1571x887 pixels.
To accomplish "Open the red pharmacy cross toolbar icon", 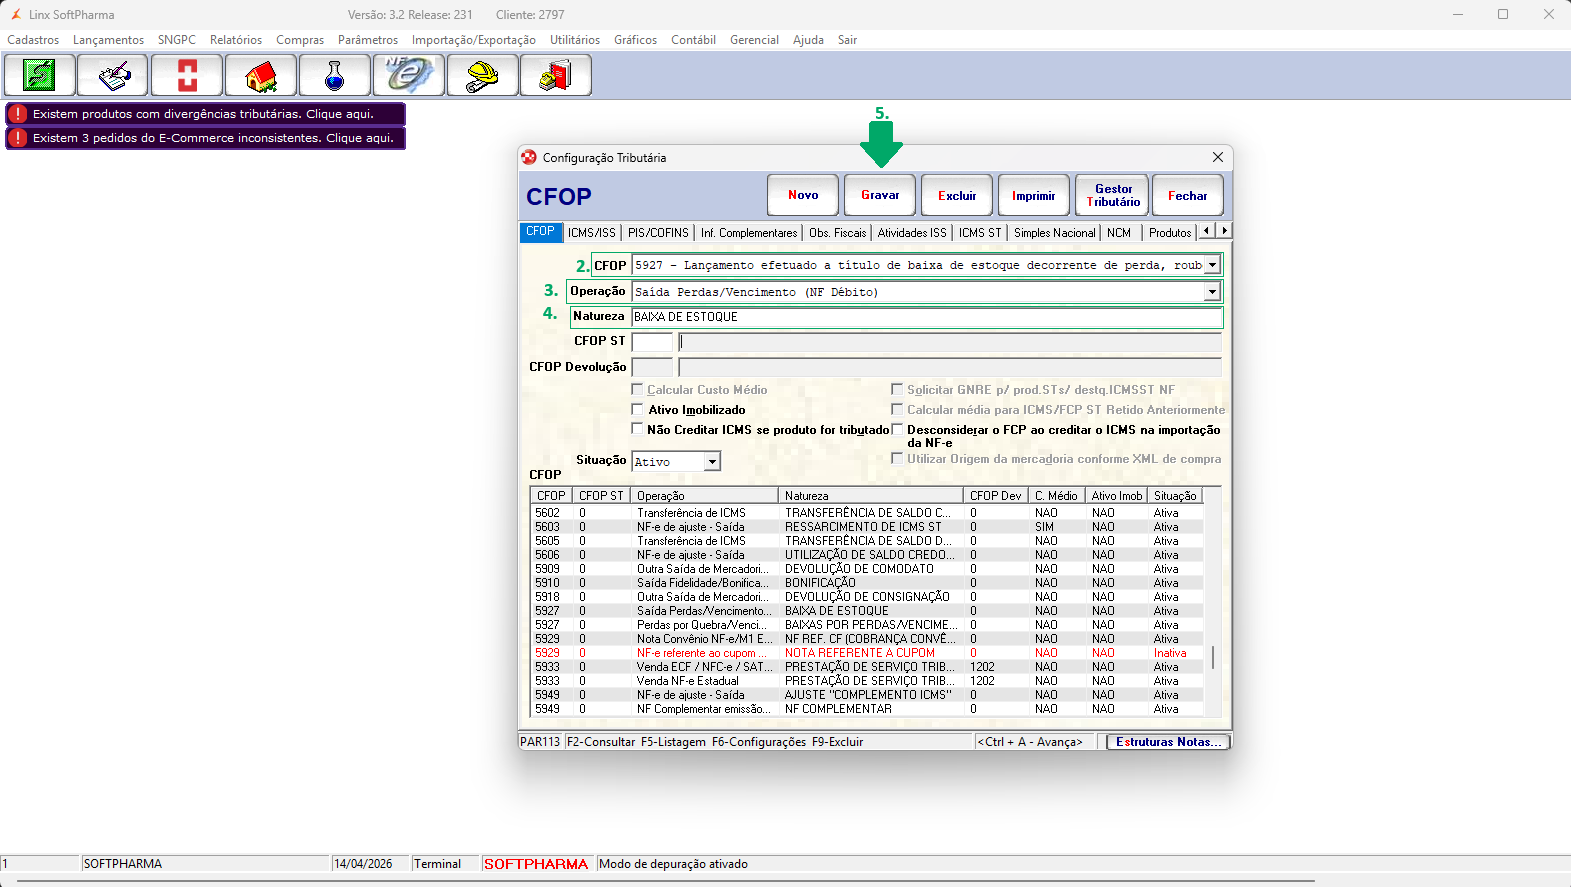I will tap(187, 75).
